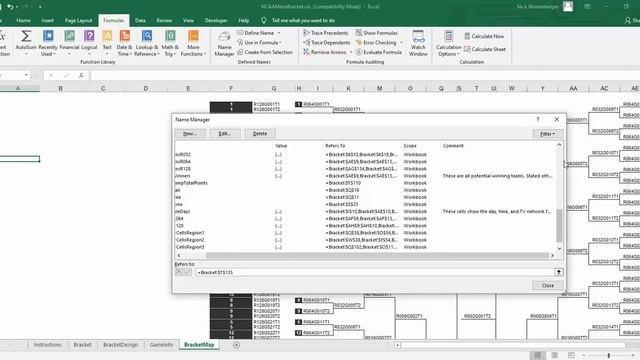Click the Refers to input field
Viewport: 640px width, 360px height.
coord(375,272)
